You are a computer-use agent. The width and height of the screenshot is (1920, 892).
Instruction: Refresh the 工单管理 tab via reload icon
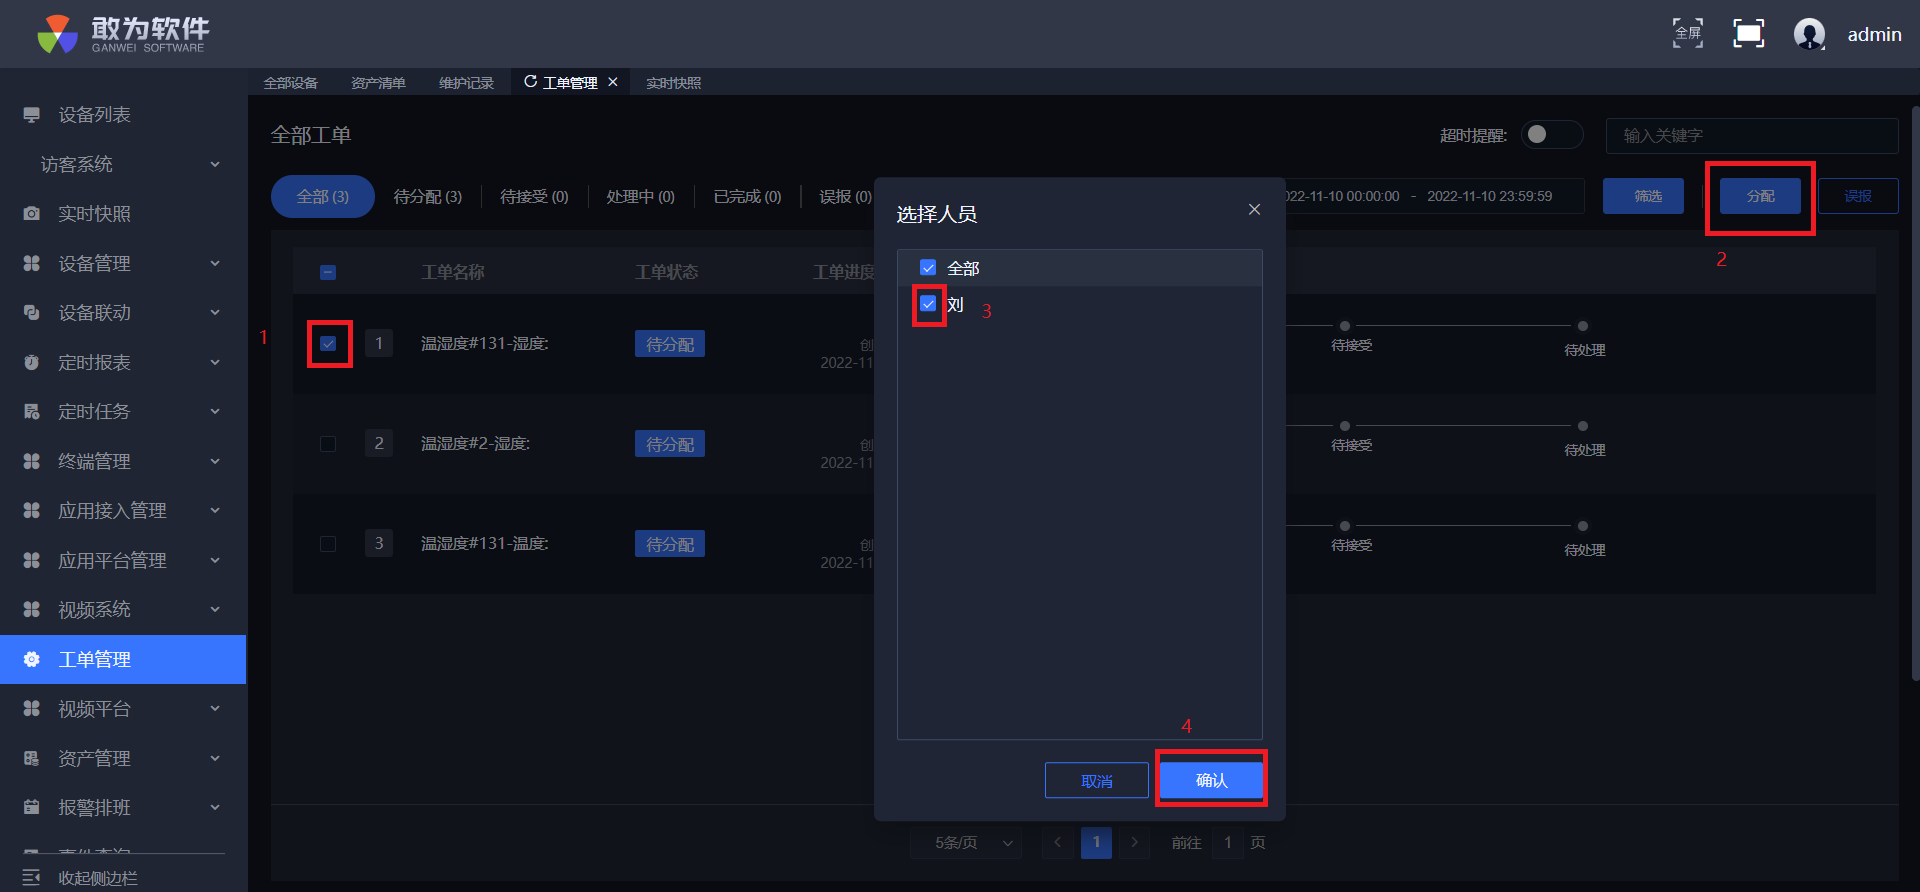[x=530, y=82]
